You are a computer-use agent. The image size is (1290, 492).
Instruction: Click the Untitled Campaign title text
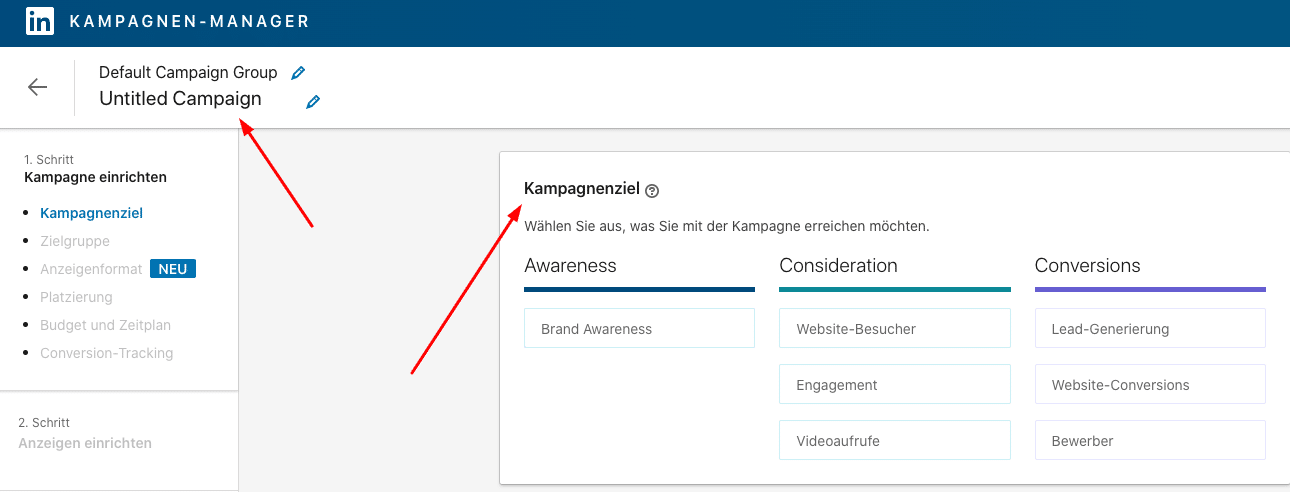coord(180,99)
